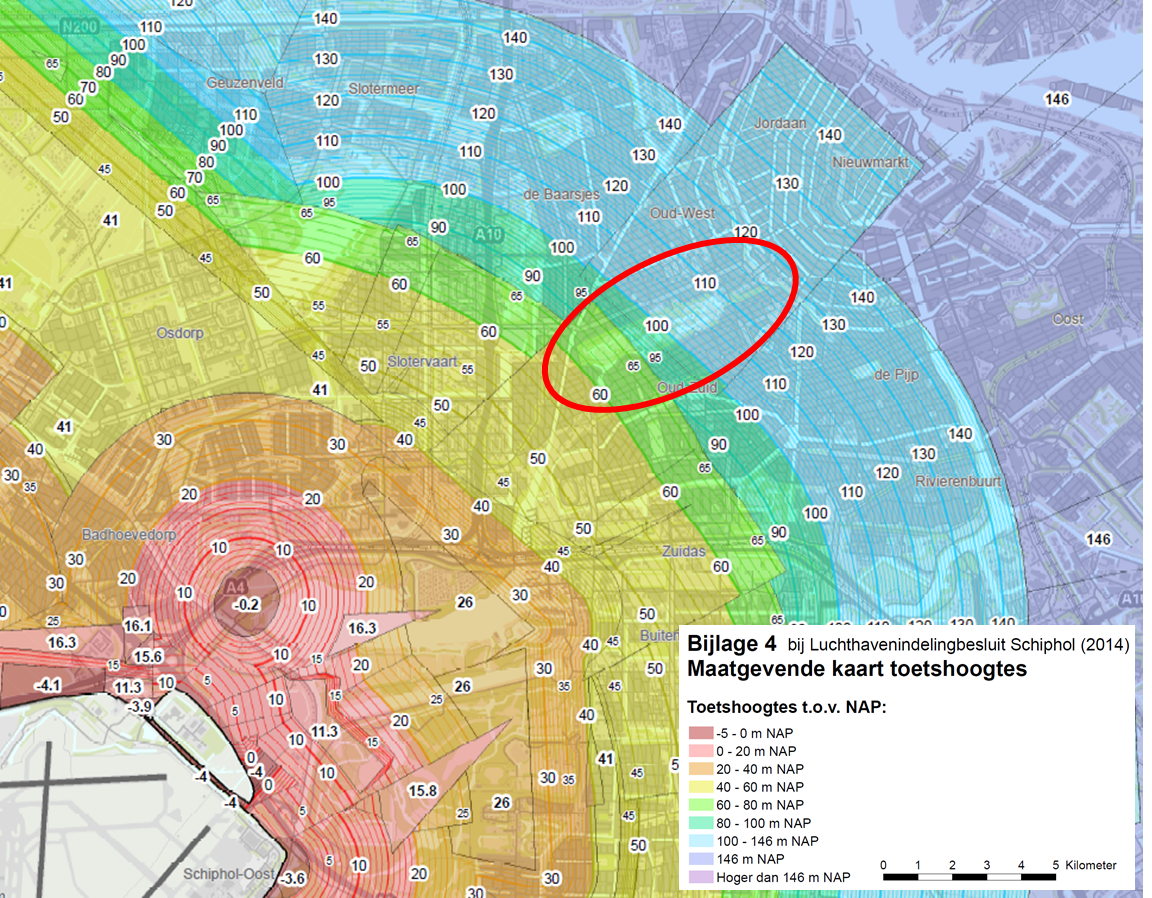Click the Luchthavenindelingbesluit Schiphol (2014) subtitle
The height and width of the screenshot is (898, 1152).
(969, 645)
